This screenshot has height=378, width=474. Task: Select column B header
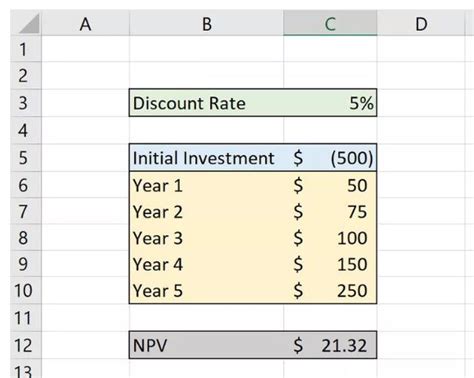coord(206,23)
